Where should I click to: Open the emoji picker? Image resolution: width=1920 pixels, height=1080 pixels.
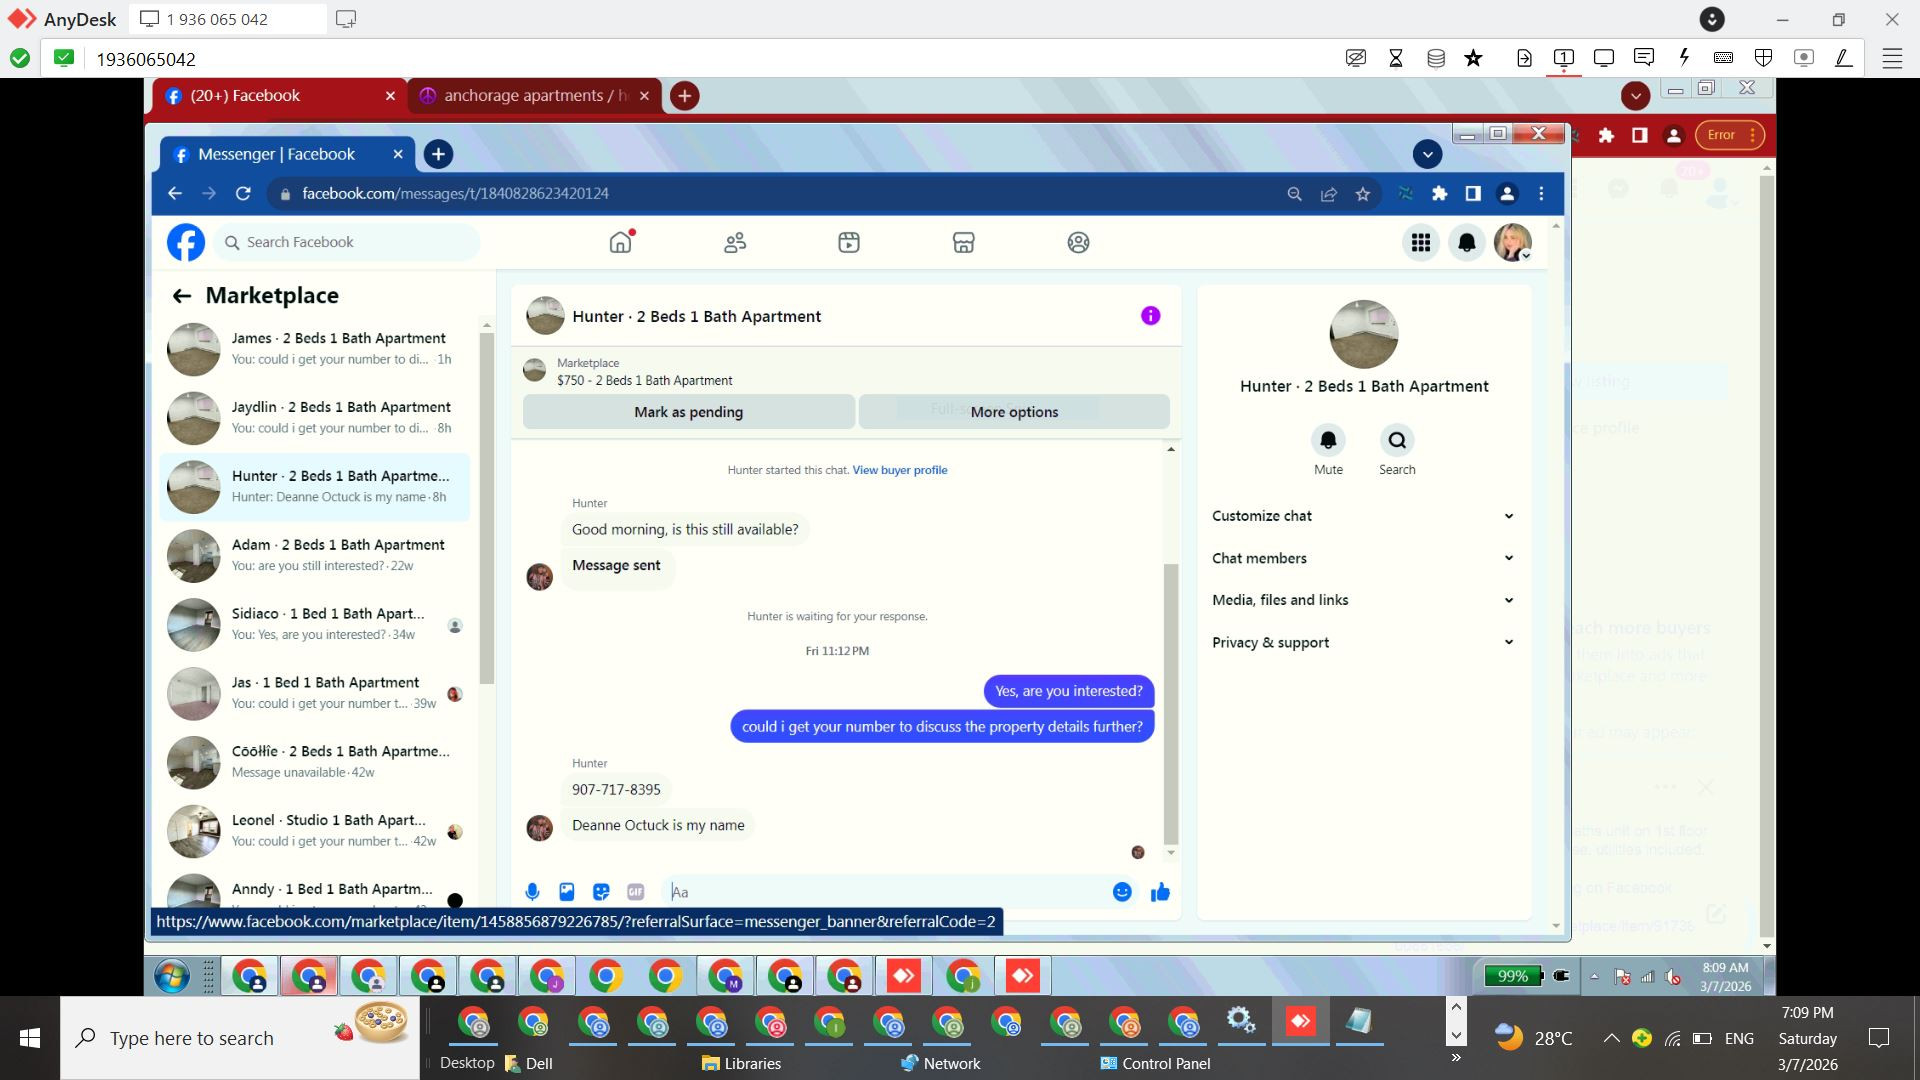click(x=1122, y=892)
